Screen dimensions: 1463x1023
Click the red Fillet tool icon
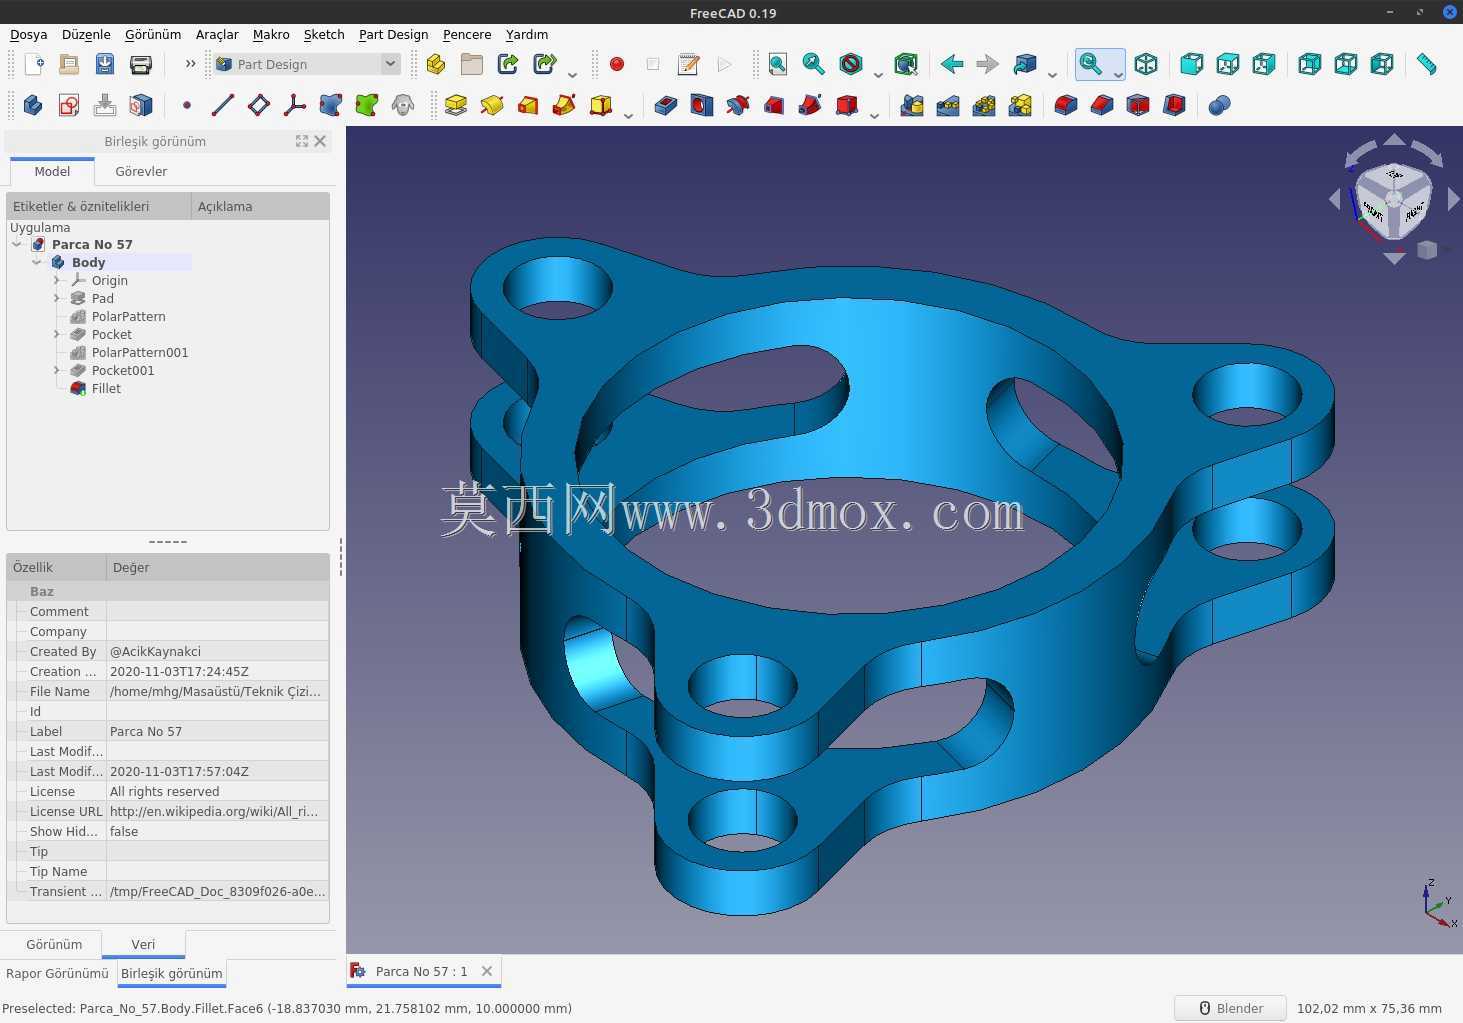click(x=1066, y=105)
